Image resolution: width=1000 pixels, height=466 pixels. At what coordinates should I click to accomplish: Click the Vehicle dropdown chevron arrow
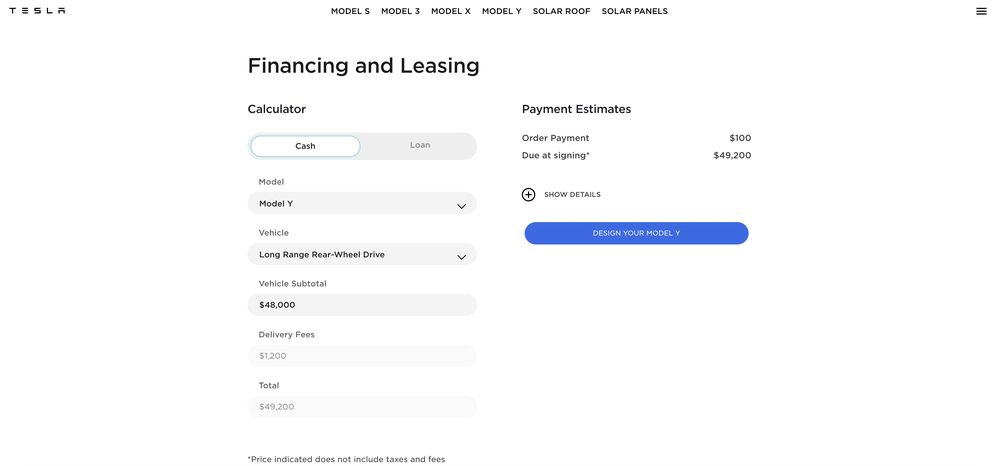(x=461, y=257)
